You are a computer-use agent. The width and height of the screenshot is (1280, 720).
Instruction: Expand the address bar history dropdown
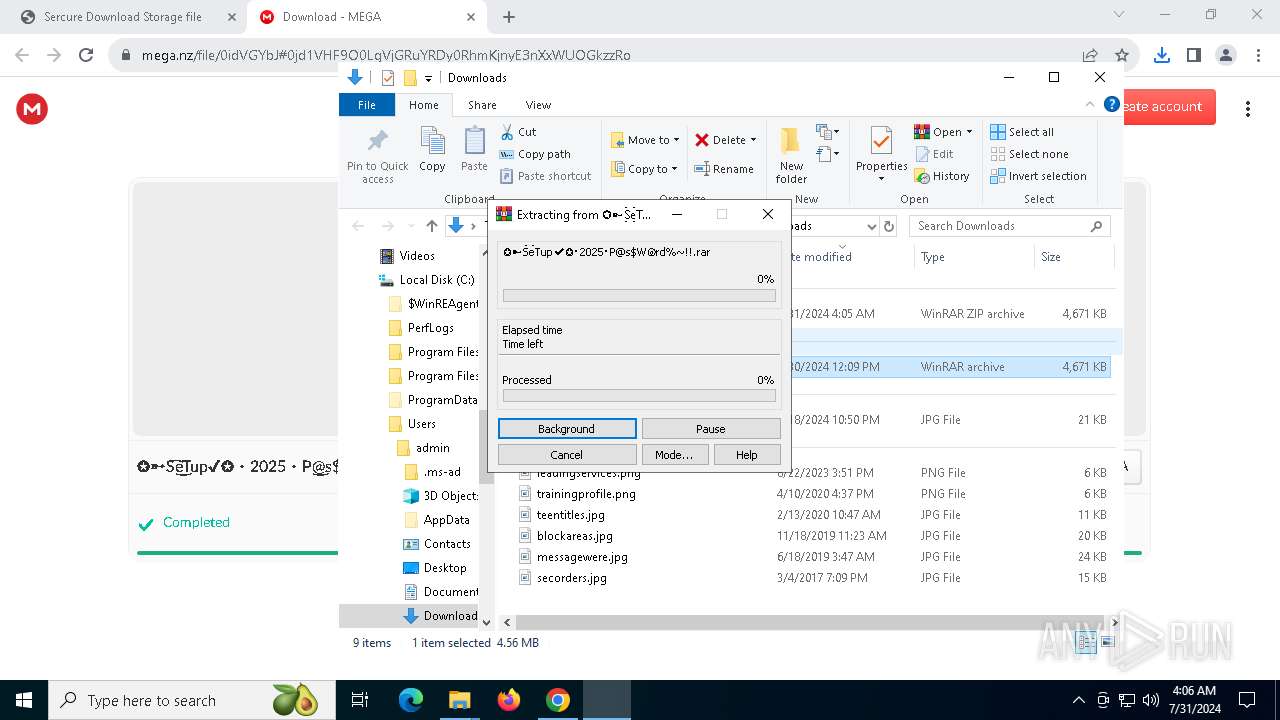[871, 226]
